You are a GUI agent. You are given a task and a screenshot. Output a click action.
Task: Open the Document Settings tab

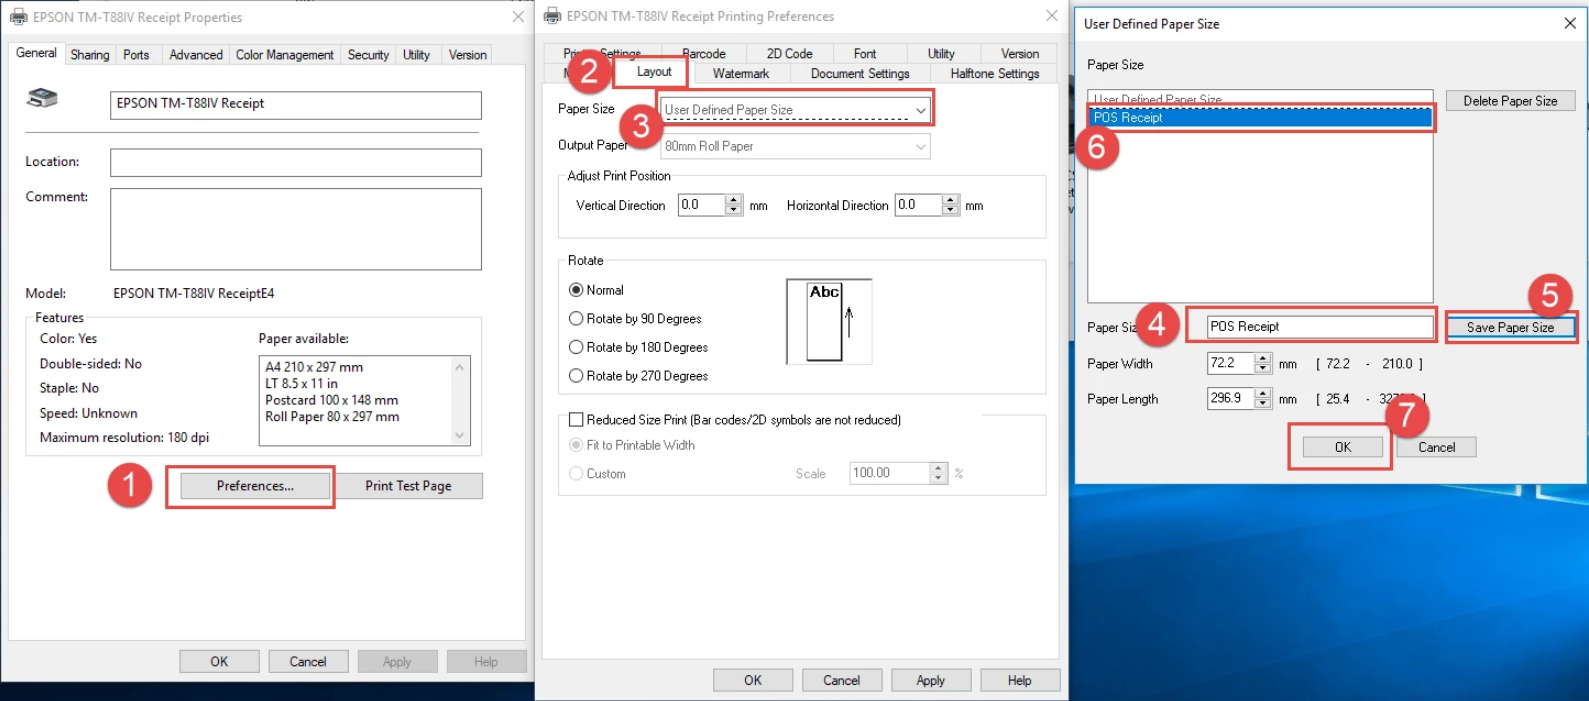860,74
